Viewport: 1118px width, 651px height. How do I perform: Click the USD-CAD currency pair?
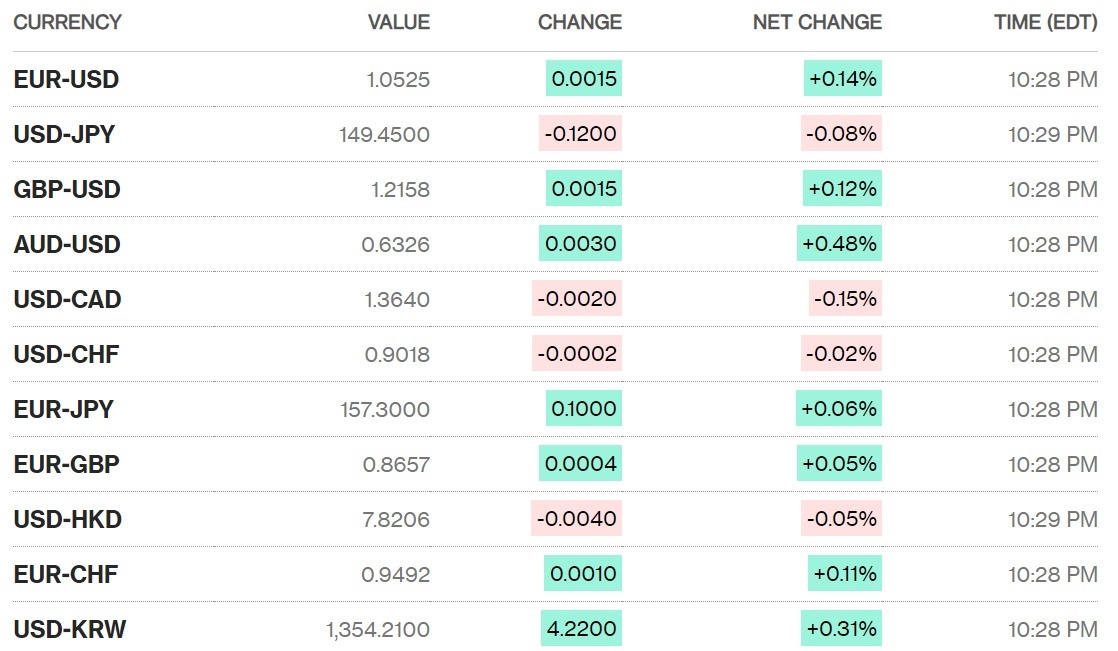point(67,299)
